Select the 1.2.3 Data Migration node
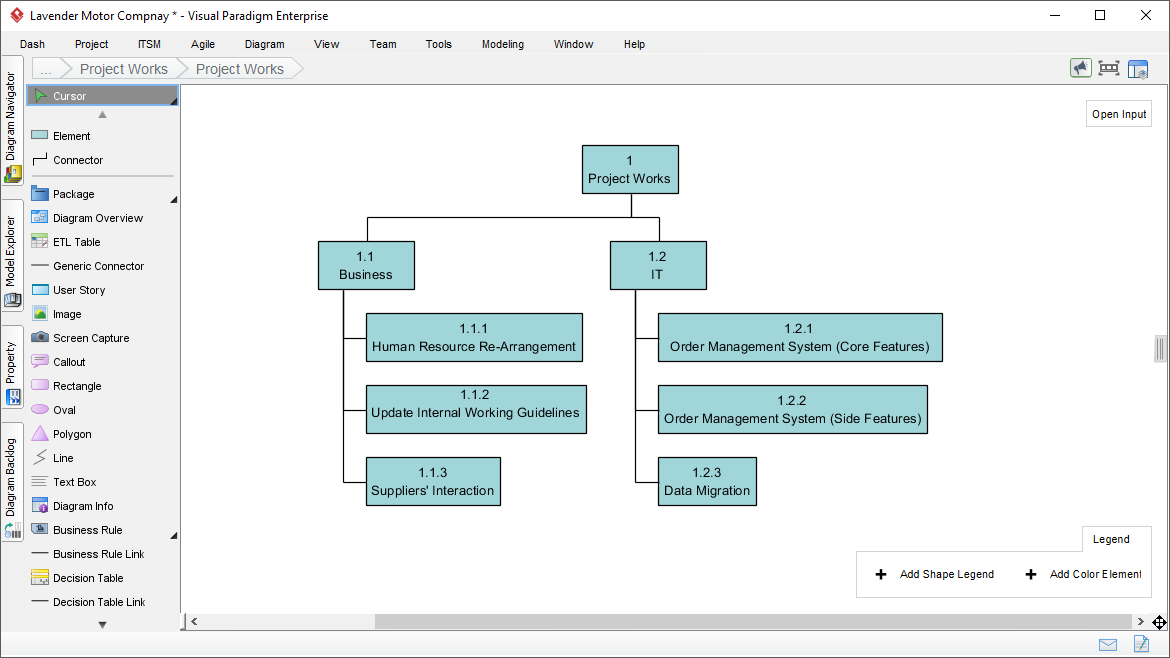Viewport: 1170px width, 658px height. pyautogui.click(x=707, y=482)
